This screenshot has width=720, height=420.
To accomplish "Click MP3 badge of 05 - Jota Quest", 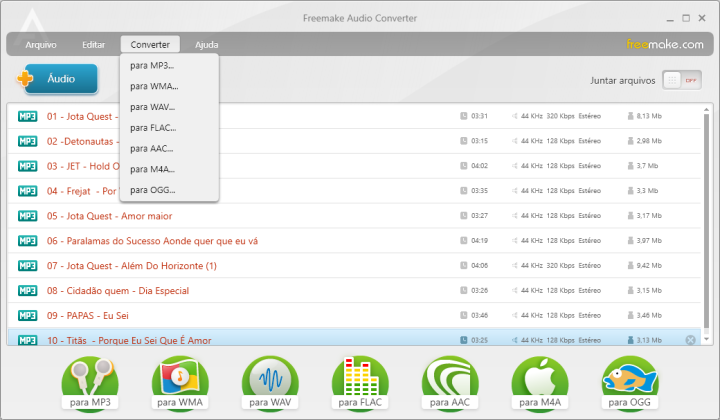I will [x=28, y=216].
